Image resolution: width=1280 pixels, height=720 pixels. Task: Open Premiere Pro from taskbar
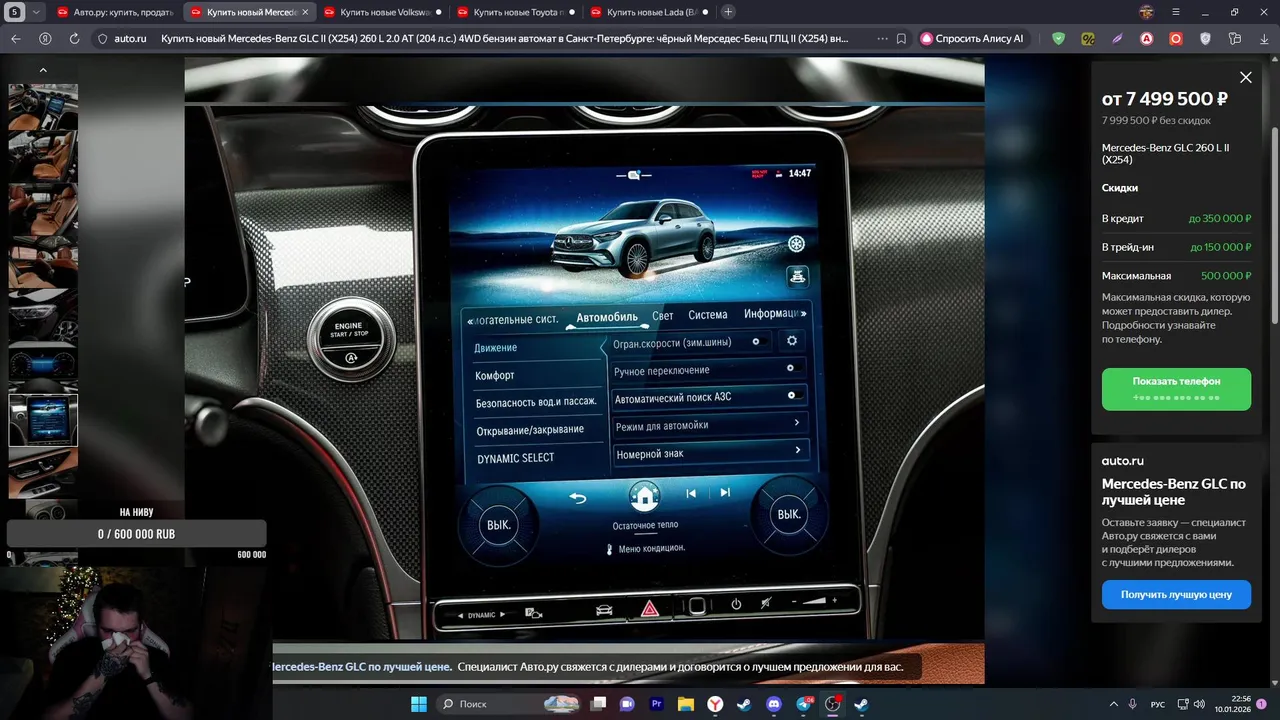(x=657, y=704)
